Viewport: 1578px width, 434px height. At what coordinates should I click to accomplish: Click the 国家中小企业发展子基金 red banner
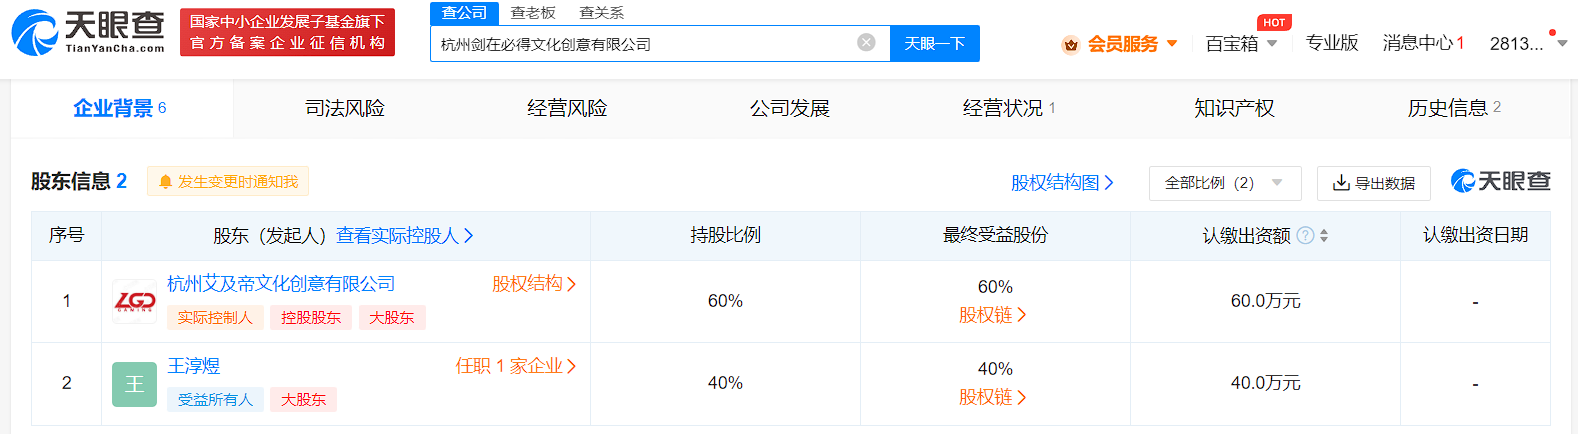click(287, 32)
